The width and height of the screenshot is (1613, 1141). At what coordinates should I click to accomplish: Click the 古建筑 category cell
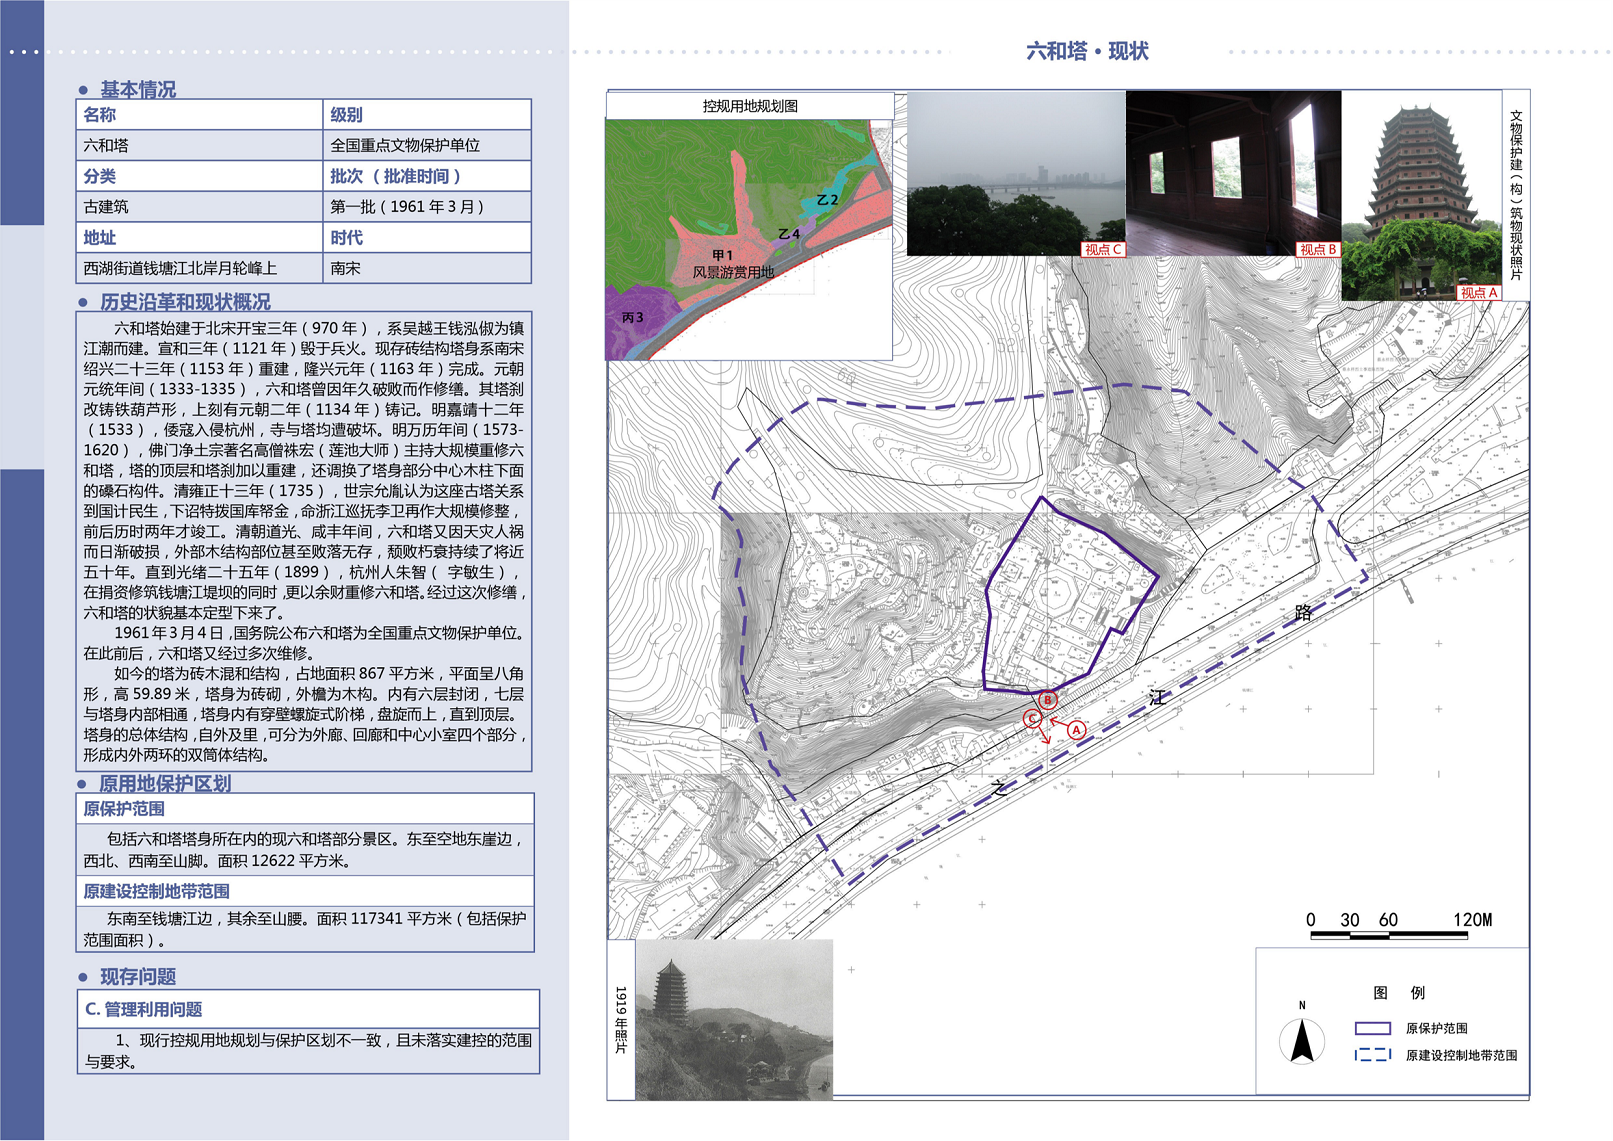(200, 206)
